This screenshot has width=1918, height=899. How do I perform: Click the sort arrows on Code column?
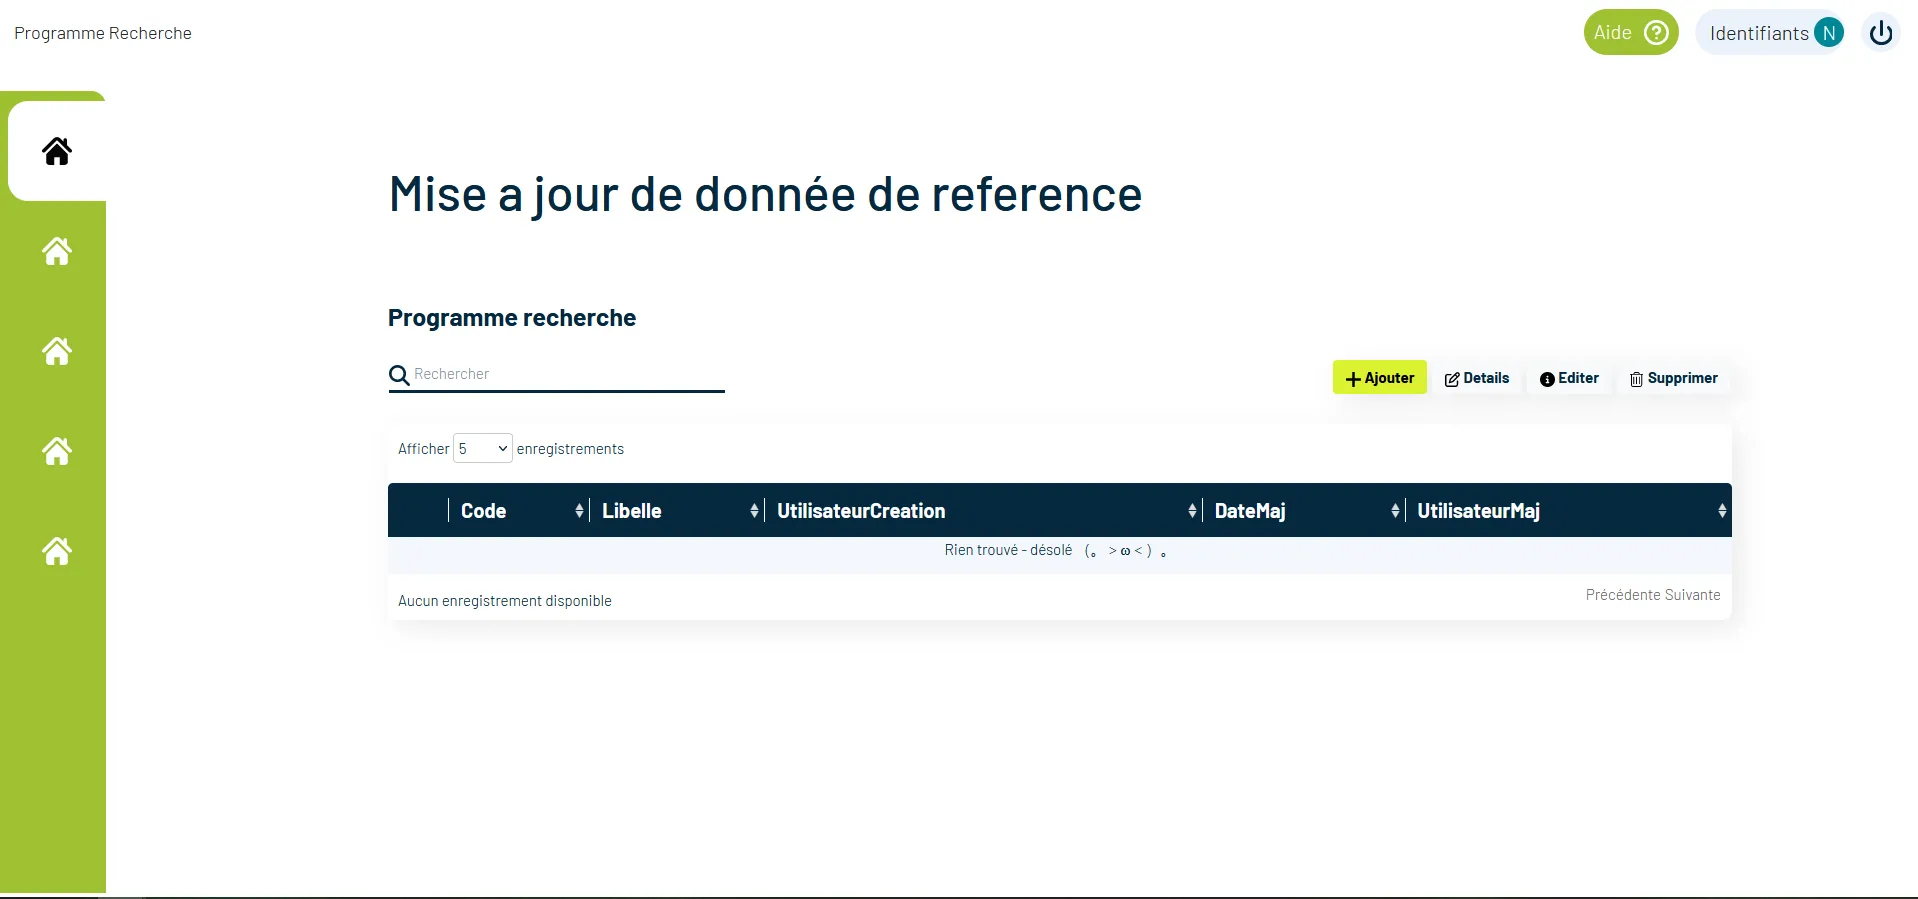(579, 511)
